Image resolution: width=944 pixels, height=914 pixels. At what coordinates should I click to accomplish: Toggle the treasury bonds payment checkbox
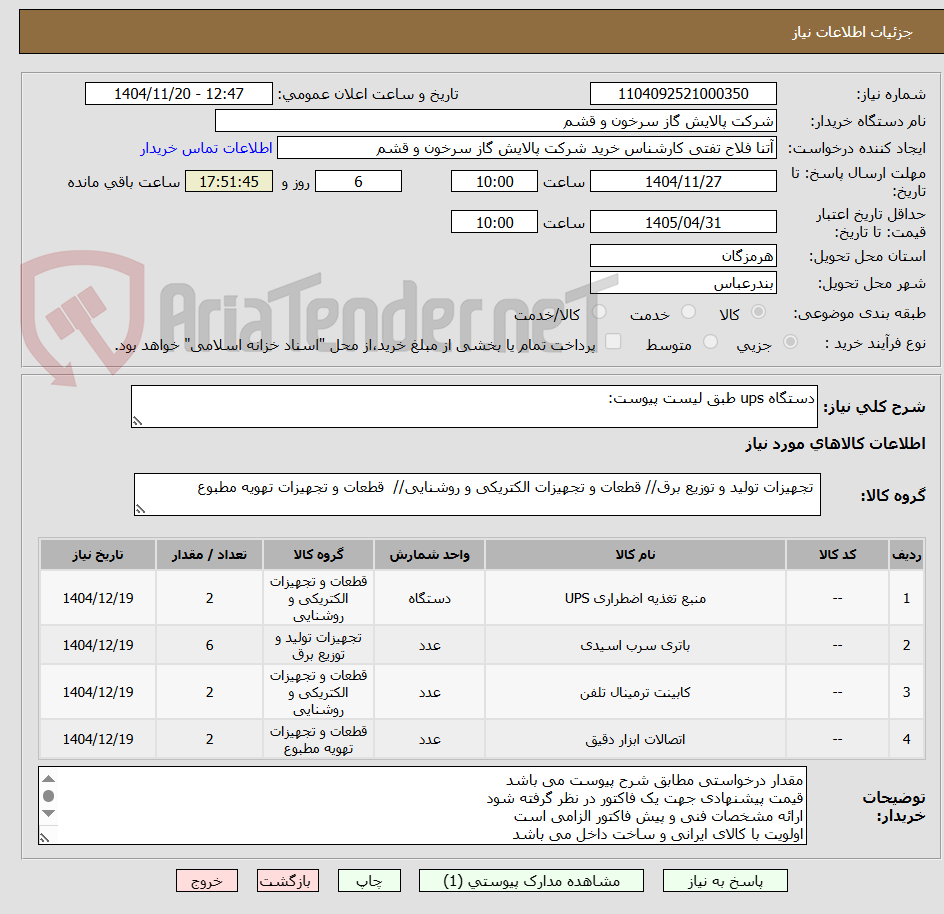tap(613, 341)
